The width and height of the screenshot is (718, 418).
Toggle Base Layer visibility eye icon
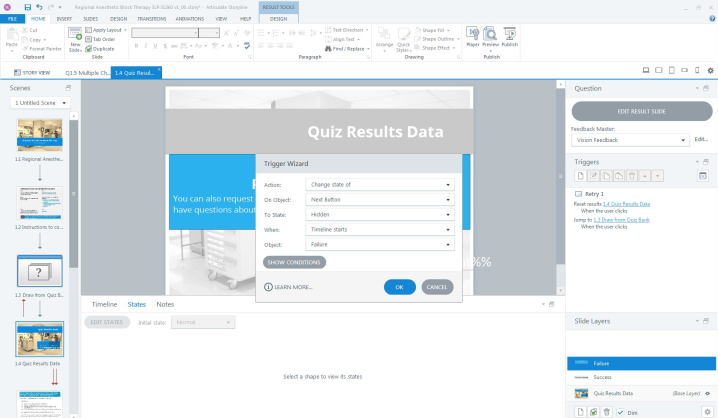click(x=707, y=393)
